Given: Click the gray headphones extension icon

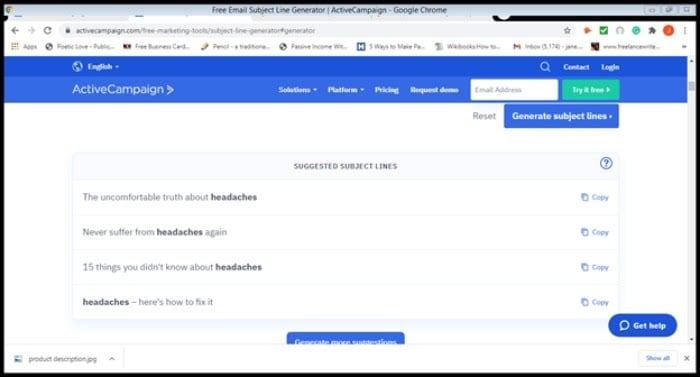Looking at the screenshot, I should point(620,30).
